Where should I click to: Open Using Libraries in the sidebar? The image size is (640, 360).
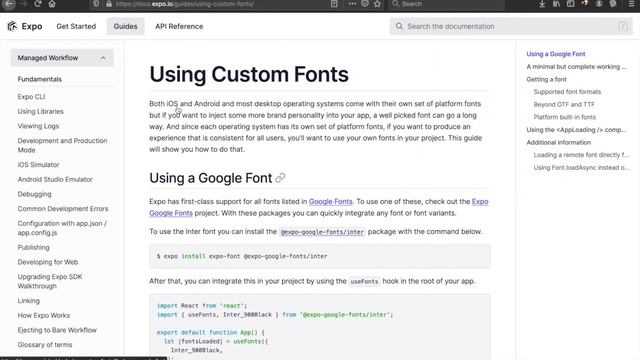40,111
